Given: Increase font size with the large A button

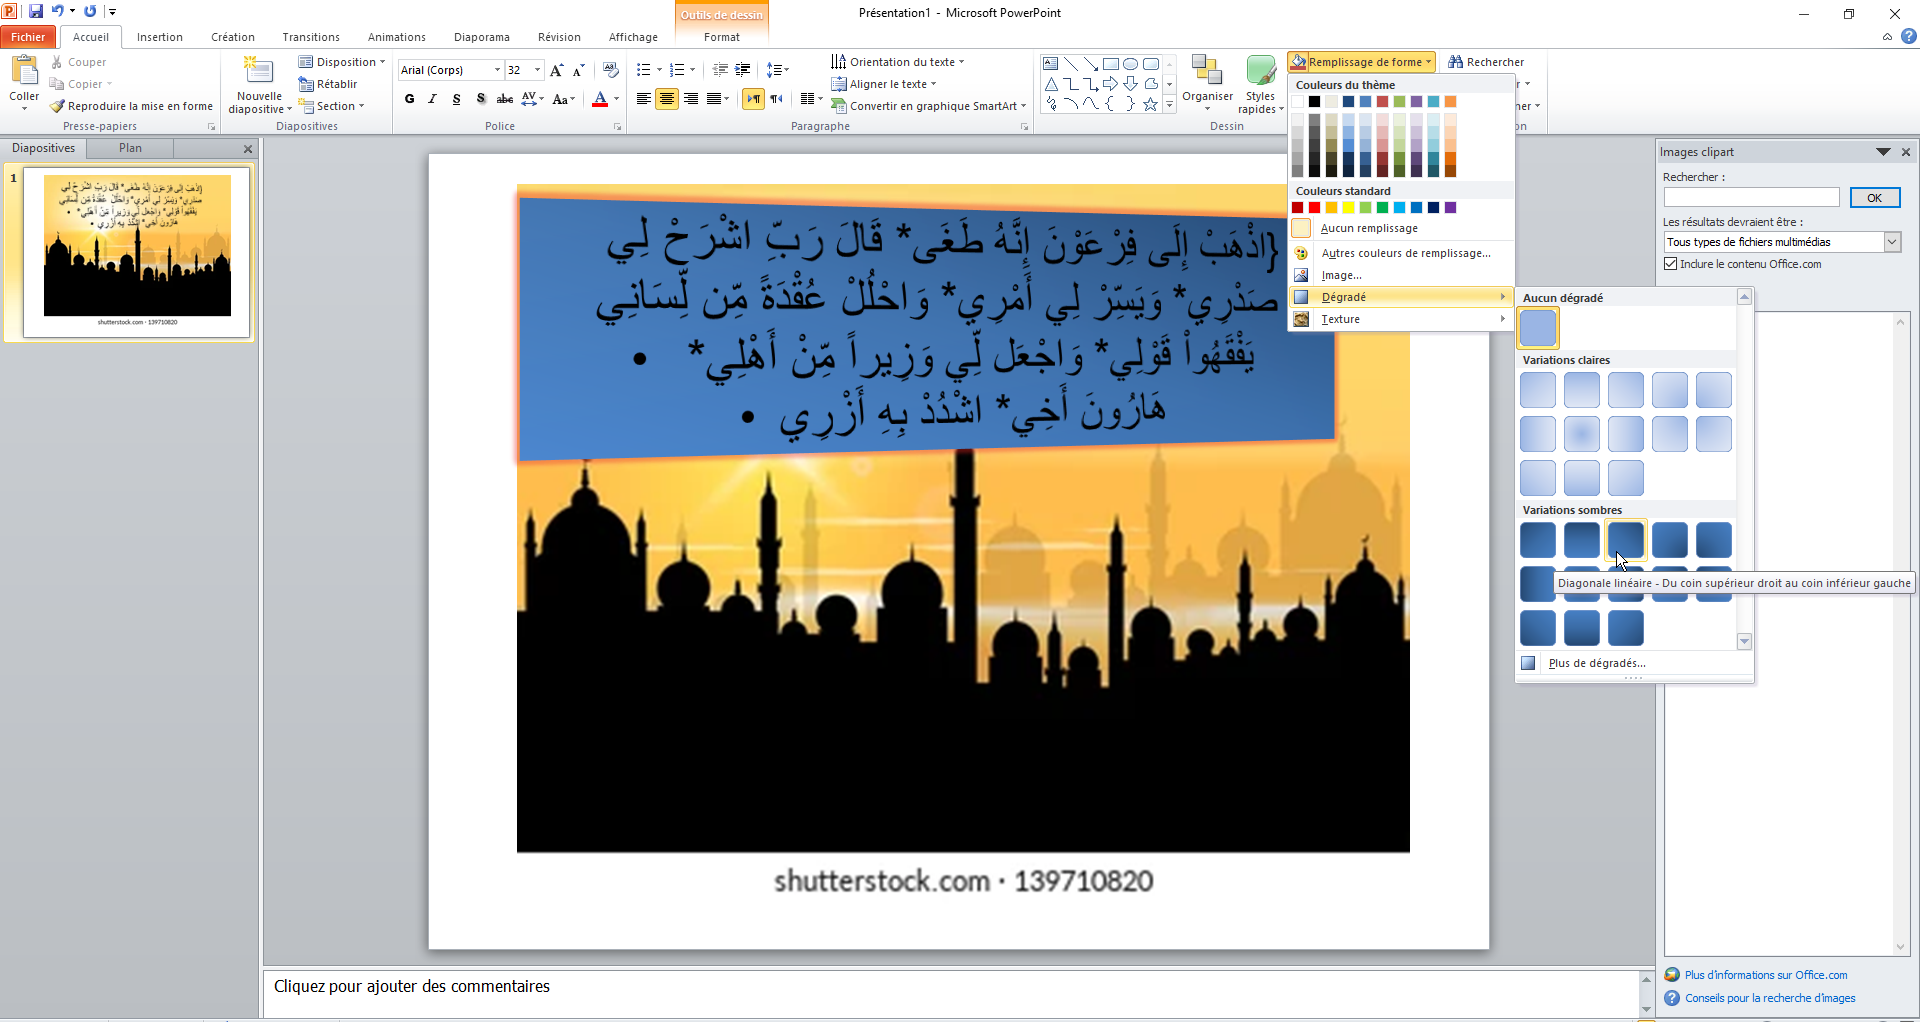Looking at the screenshot, I should pyautogui.click(x=557, y=70).
